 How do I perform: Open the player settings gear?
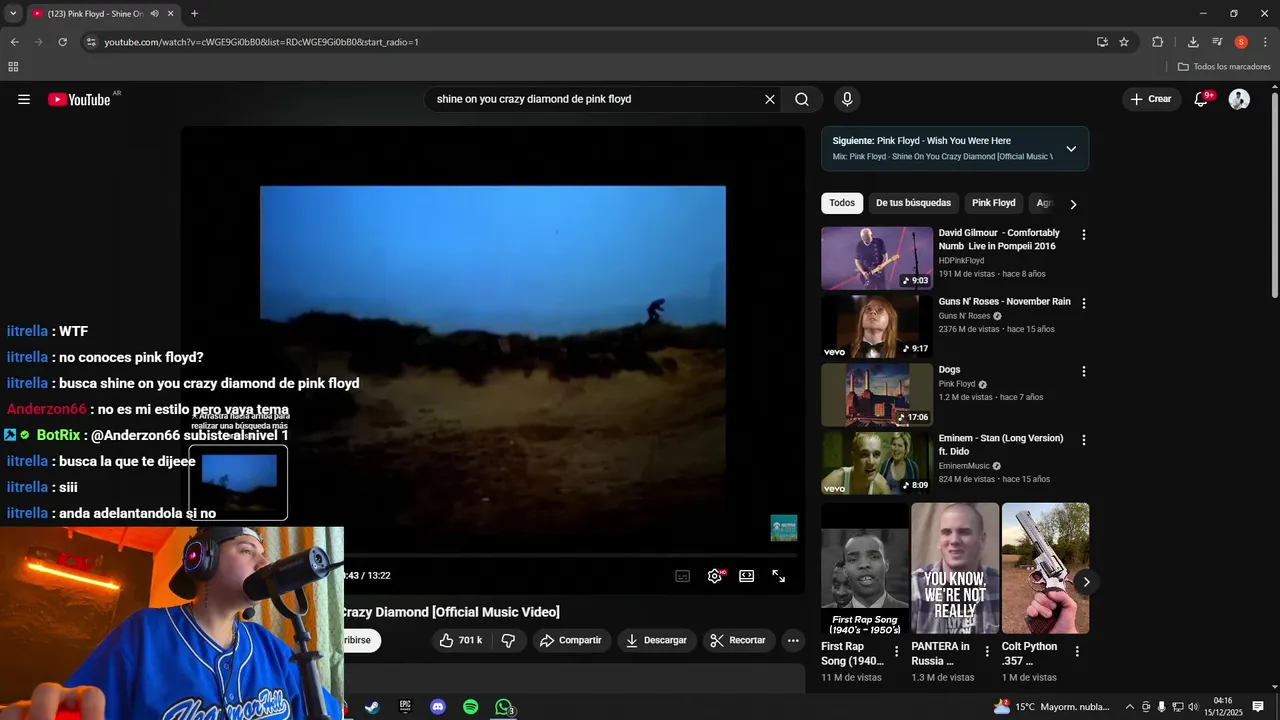pyautogui.click(x=715, y=576)
